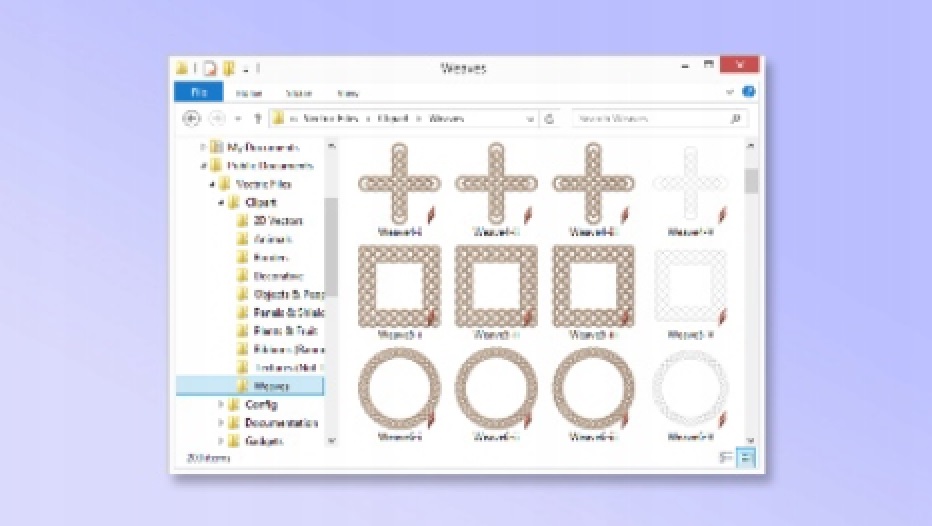Select the Vectric Files folder

263,184
